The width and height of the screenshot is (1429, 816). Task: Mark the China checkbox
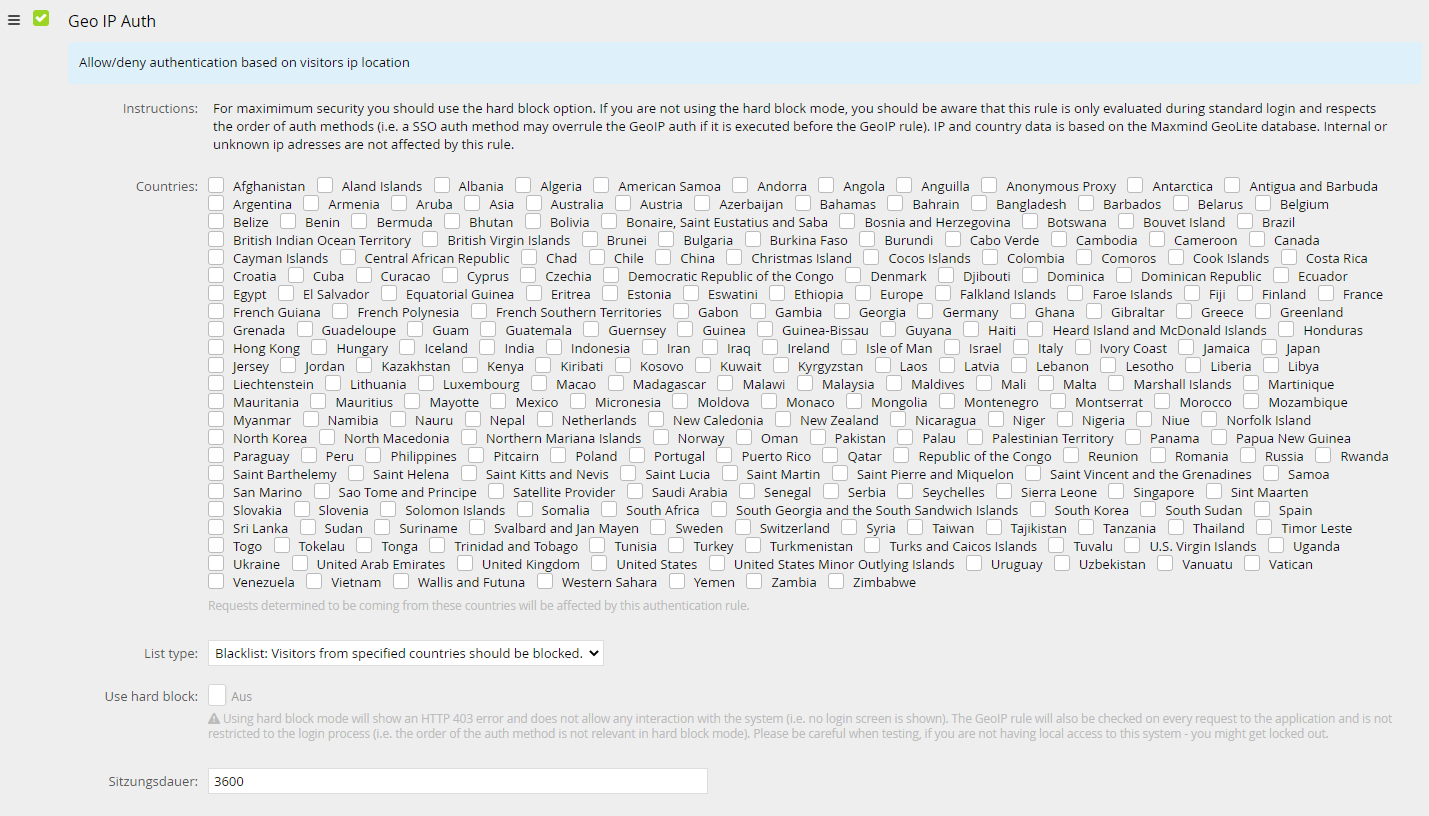pos(664,257)
